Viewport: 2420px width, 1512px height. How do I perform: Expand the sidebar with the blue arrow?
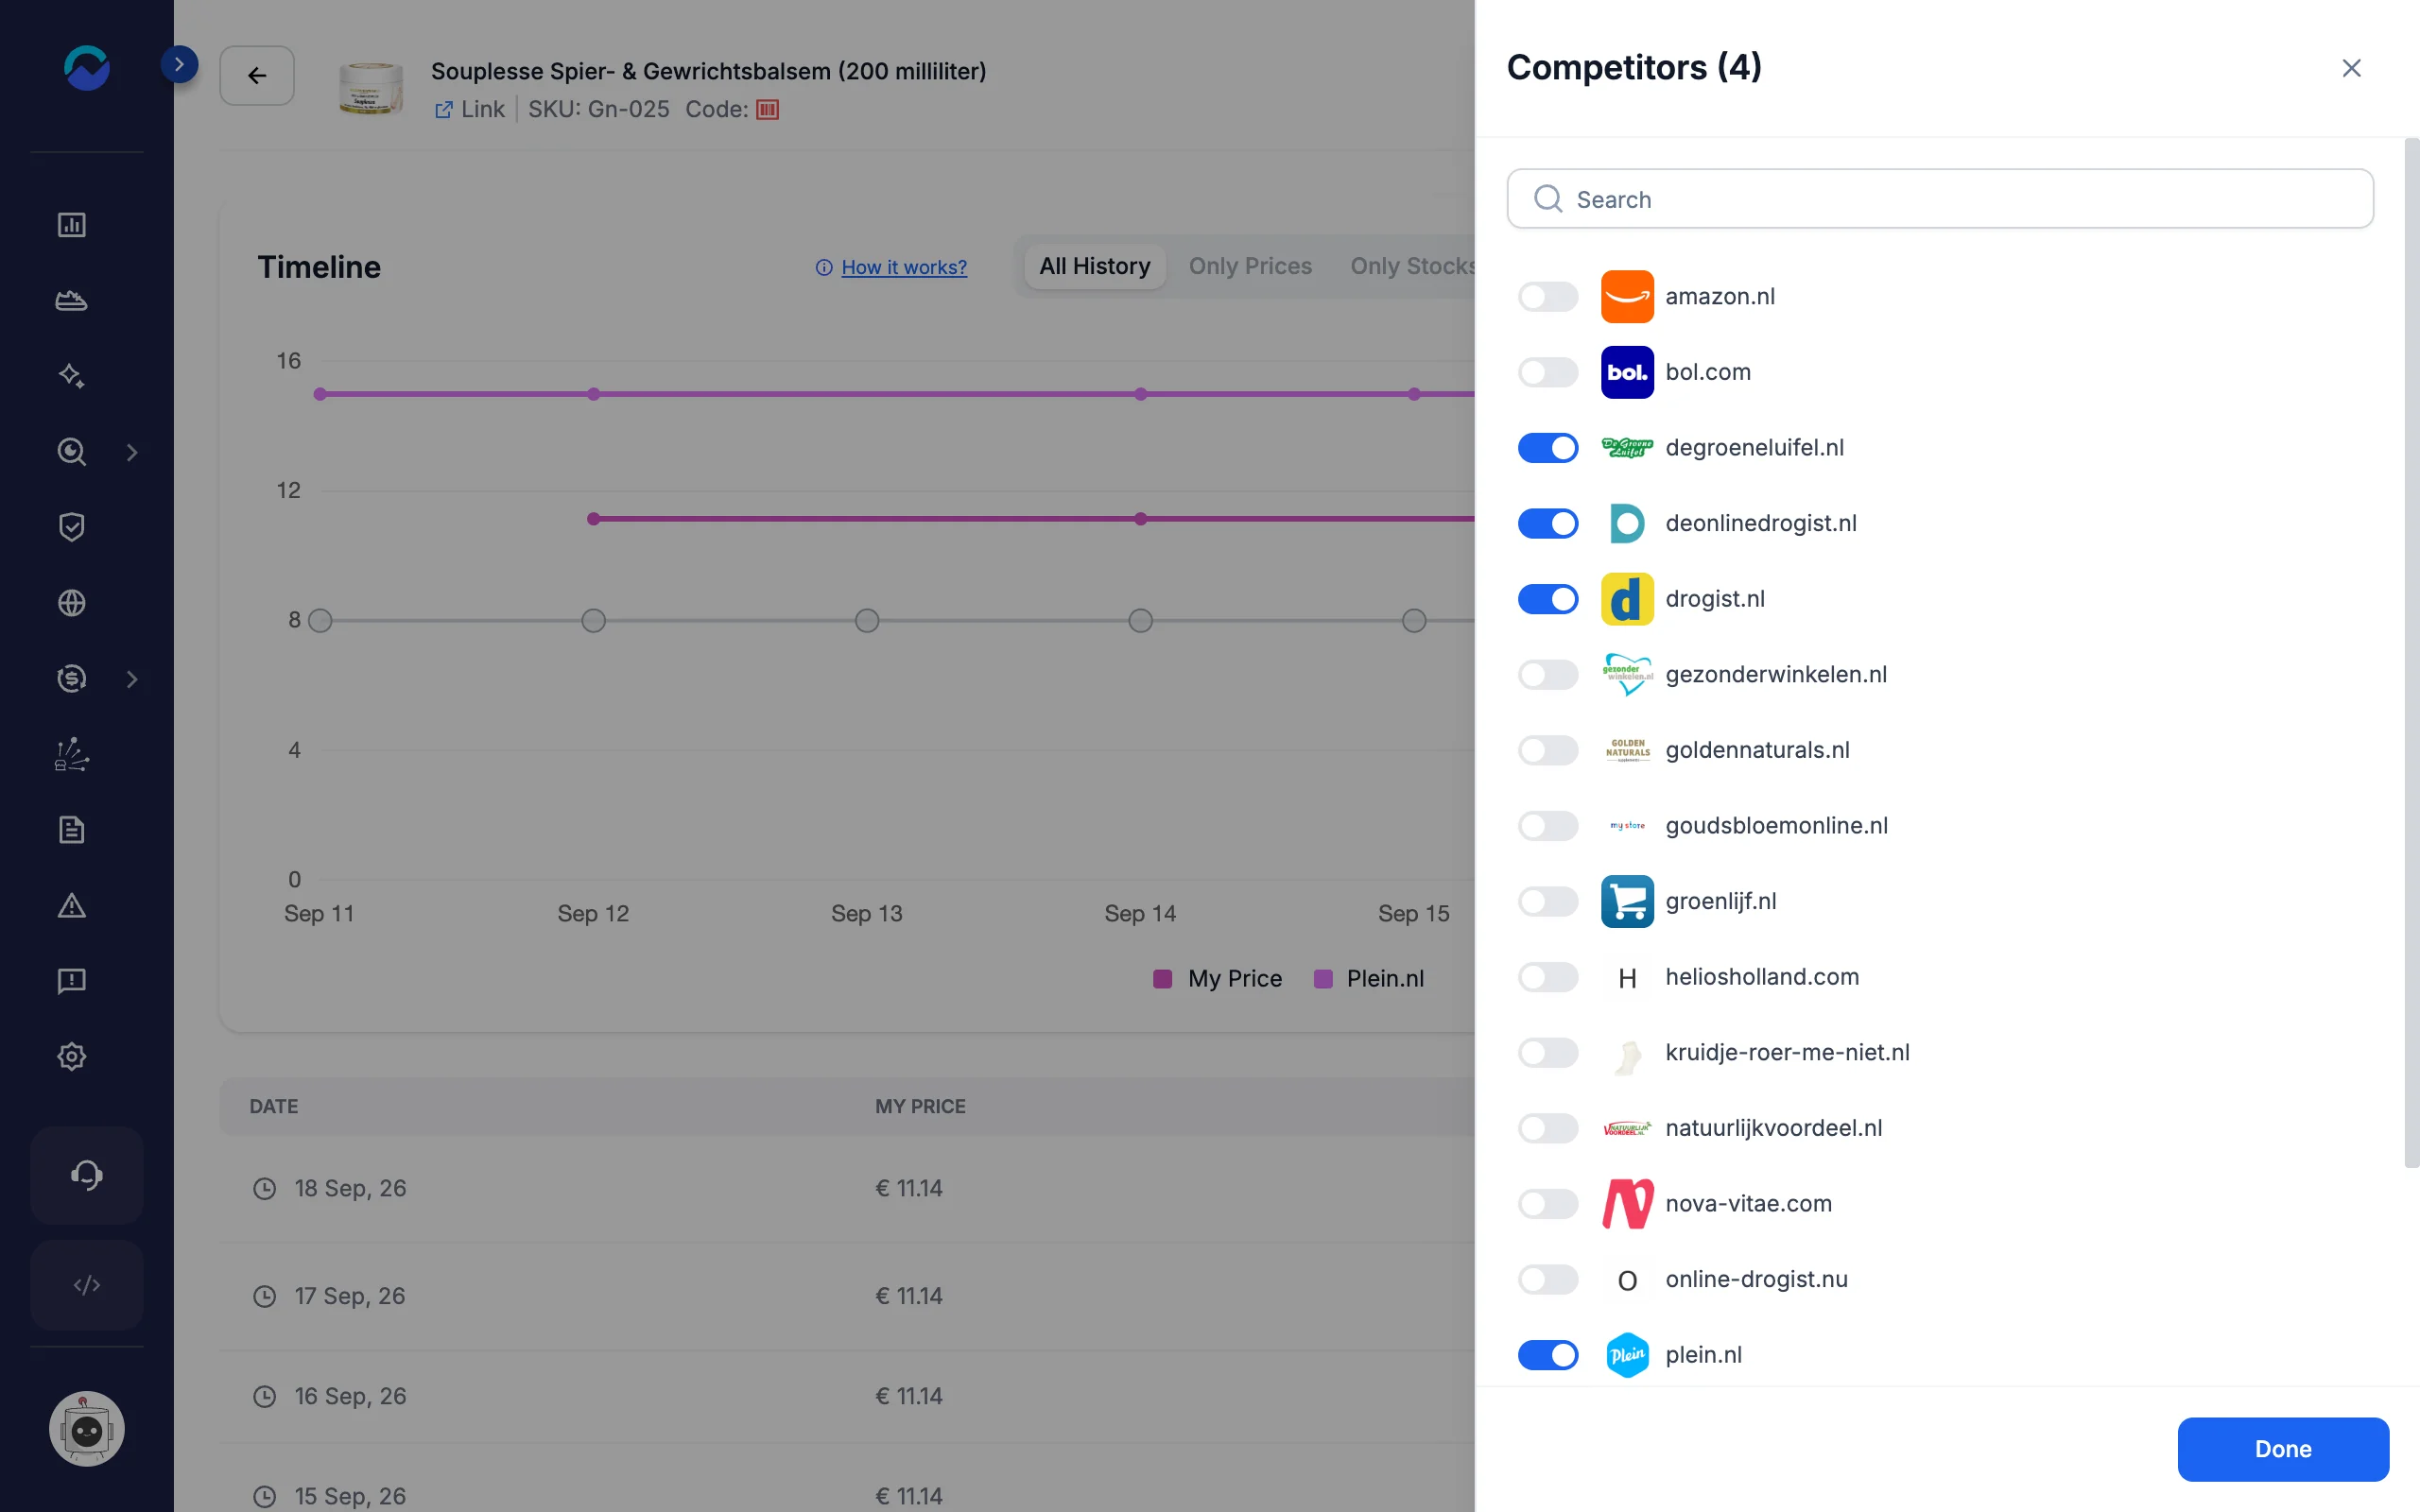tap(179, 65)
